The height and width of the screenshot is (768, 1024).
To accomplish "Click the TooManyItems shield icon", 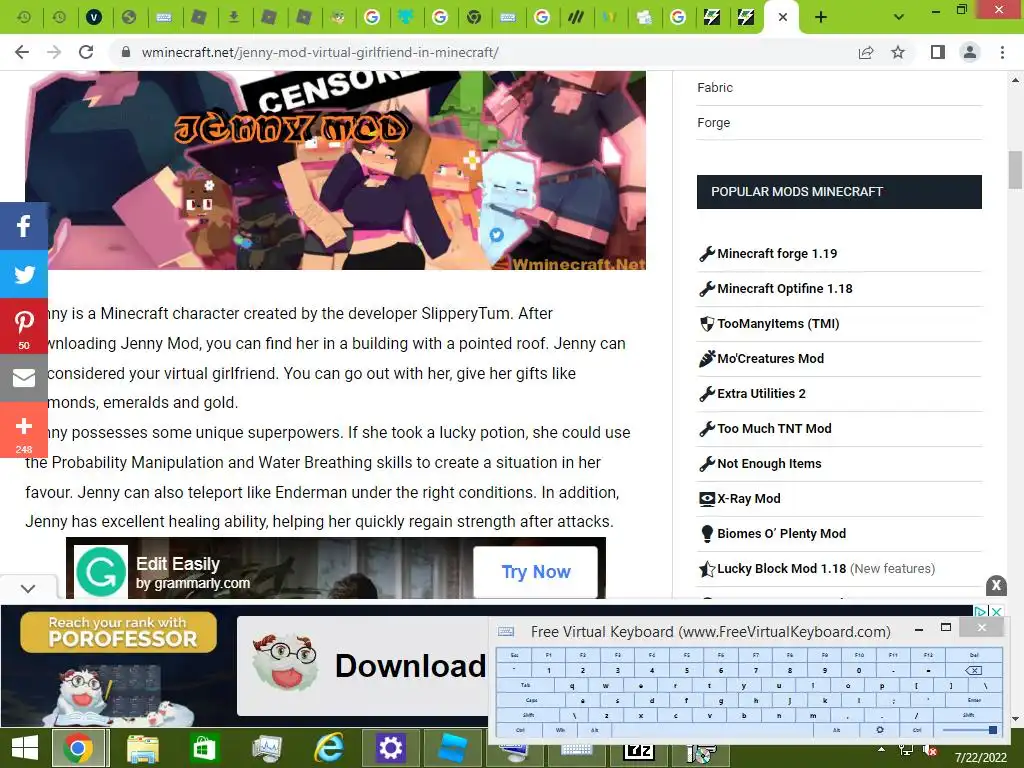I will (707, 324).
